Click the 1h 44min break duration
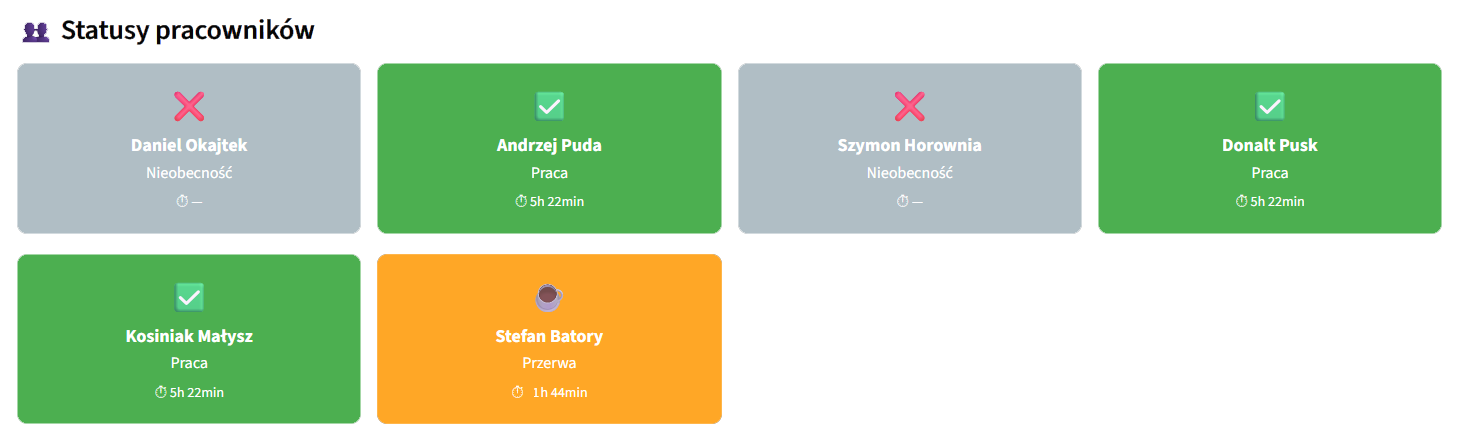 click(x=559, y=393)
